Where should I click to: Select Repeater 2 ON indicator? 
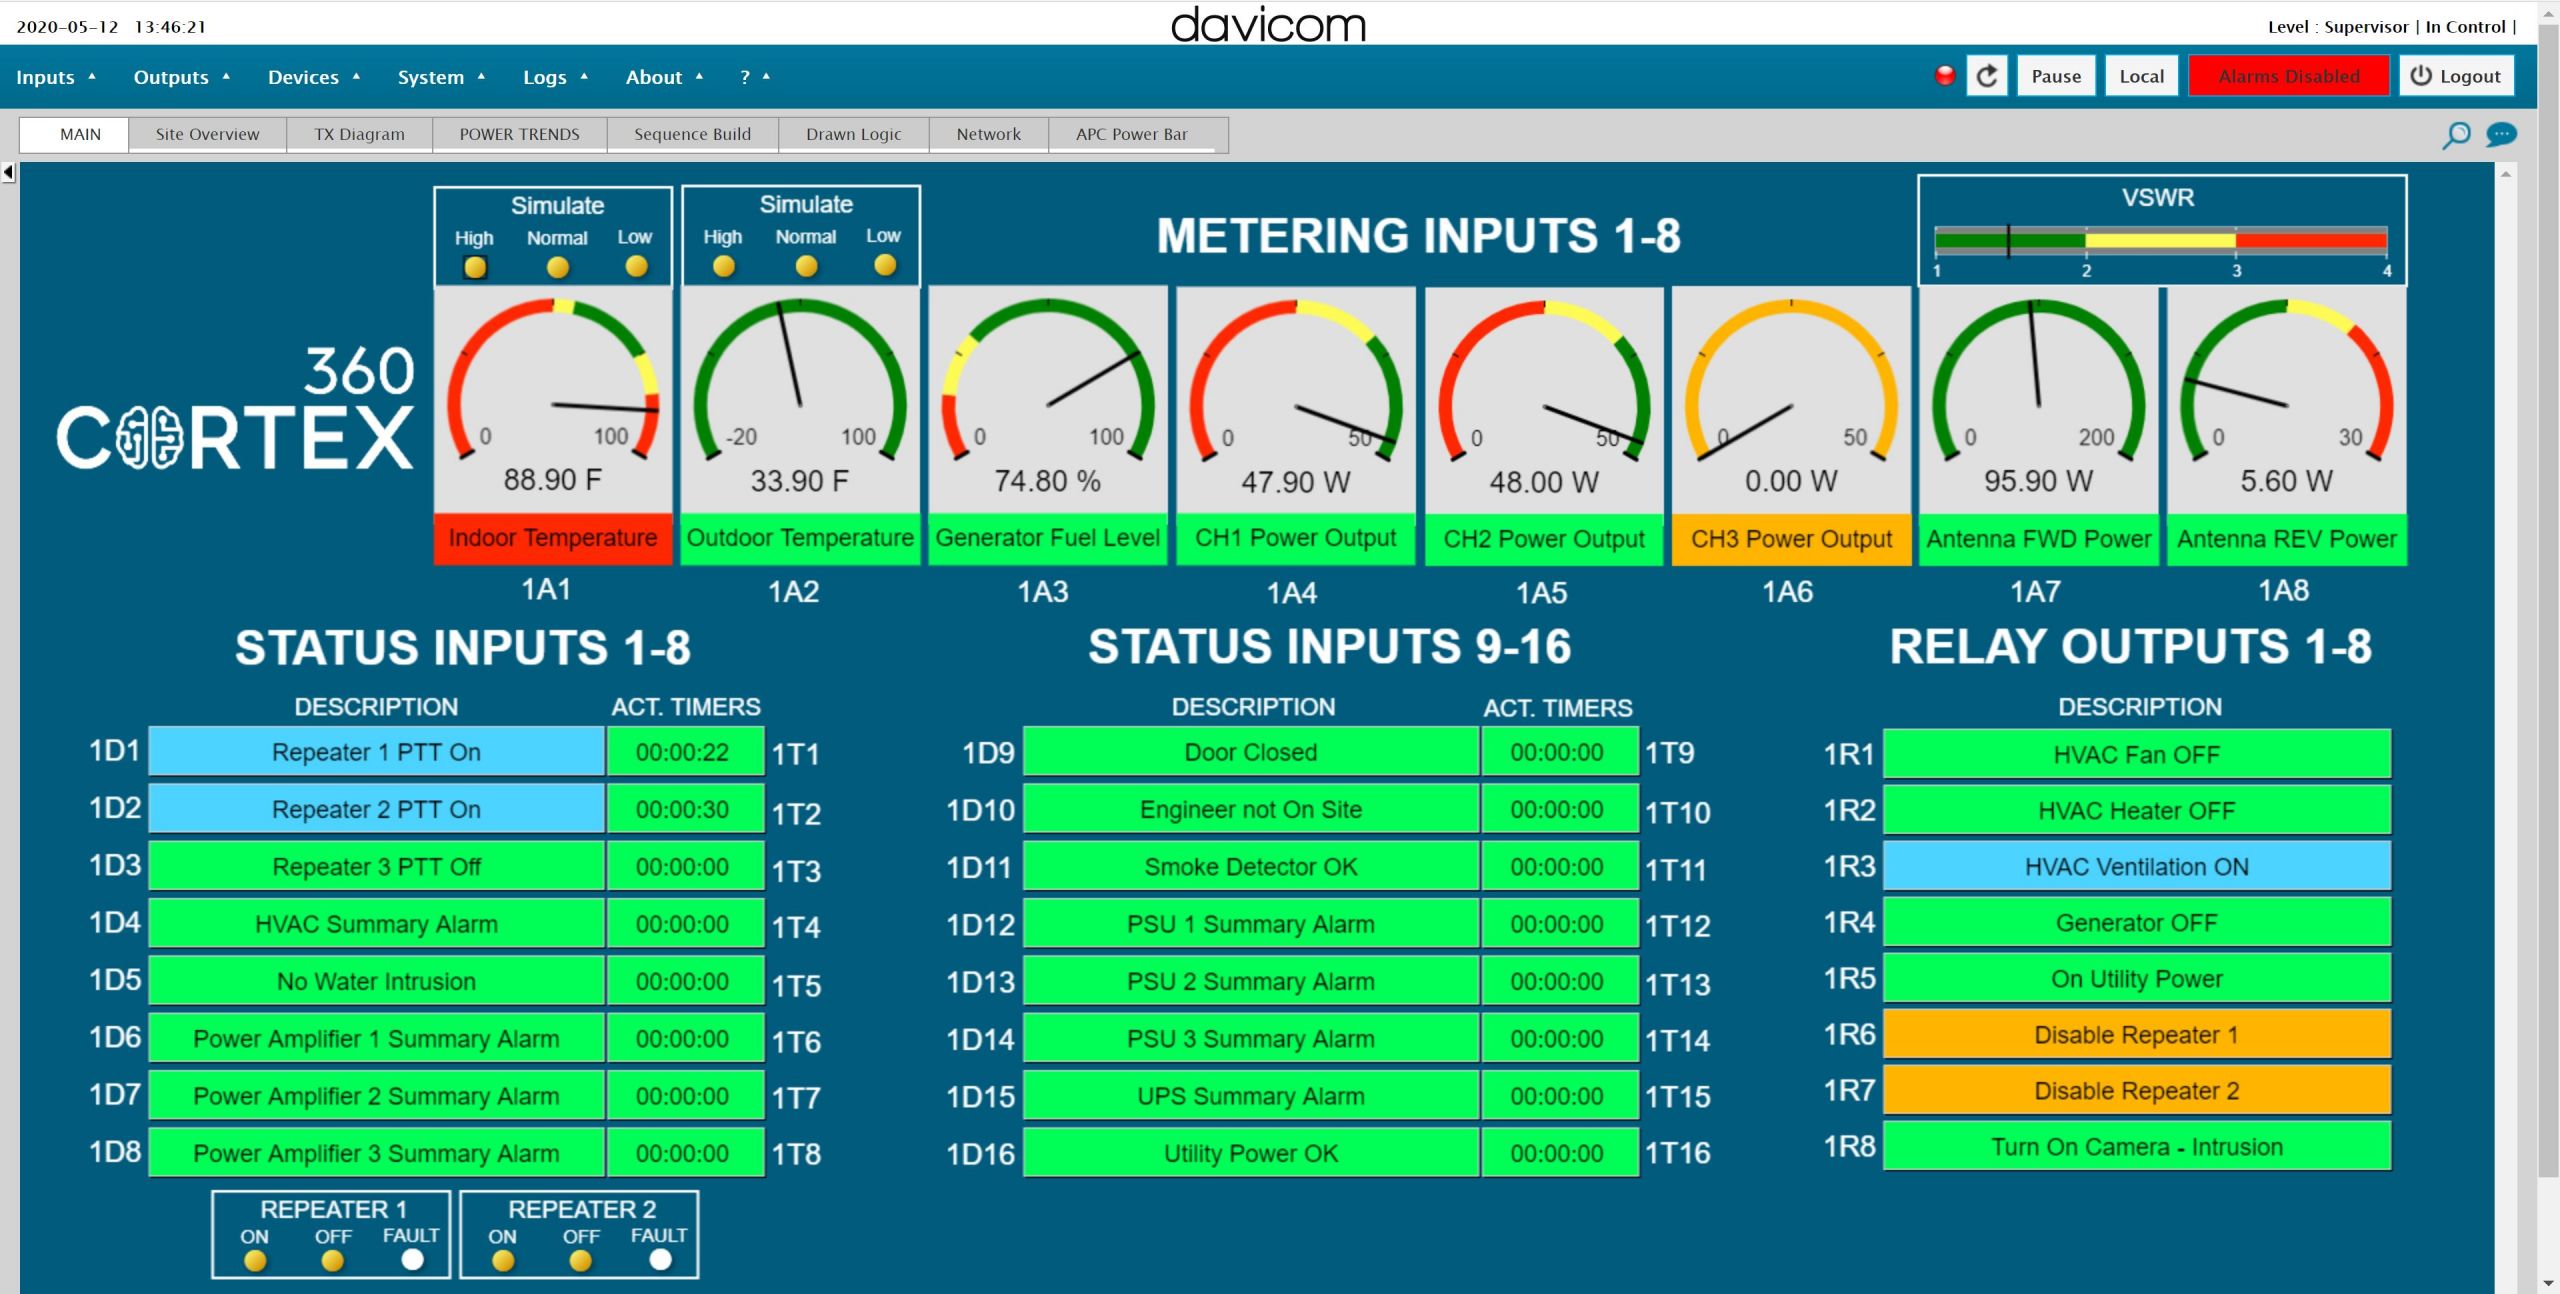click(503, 1261)
